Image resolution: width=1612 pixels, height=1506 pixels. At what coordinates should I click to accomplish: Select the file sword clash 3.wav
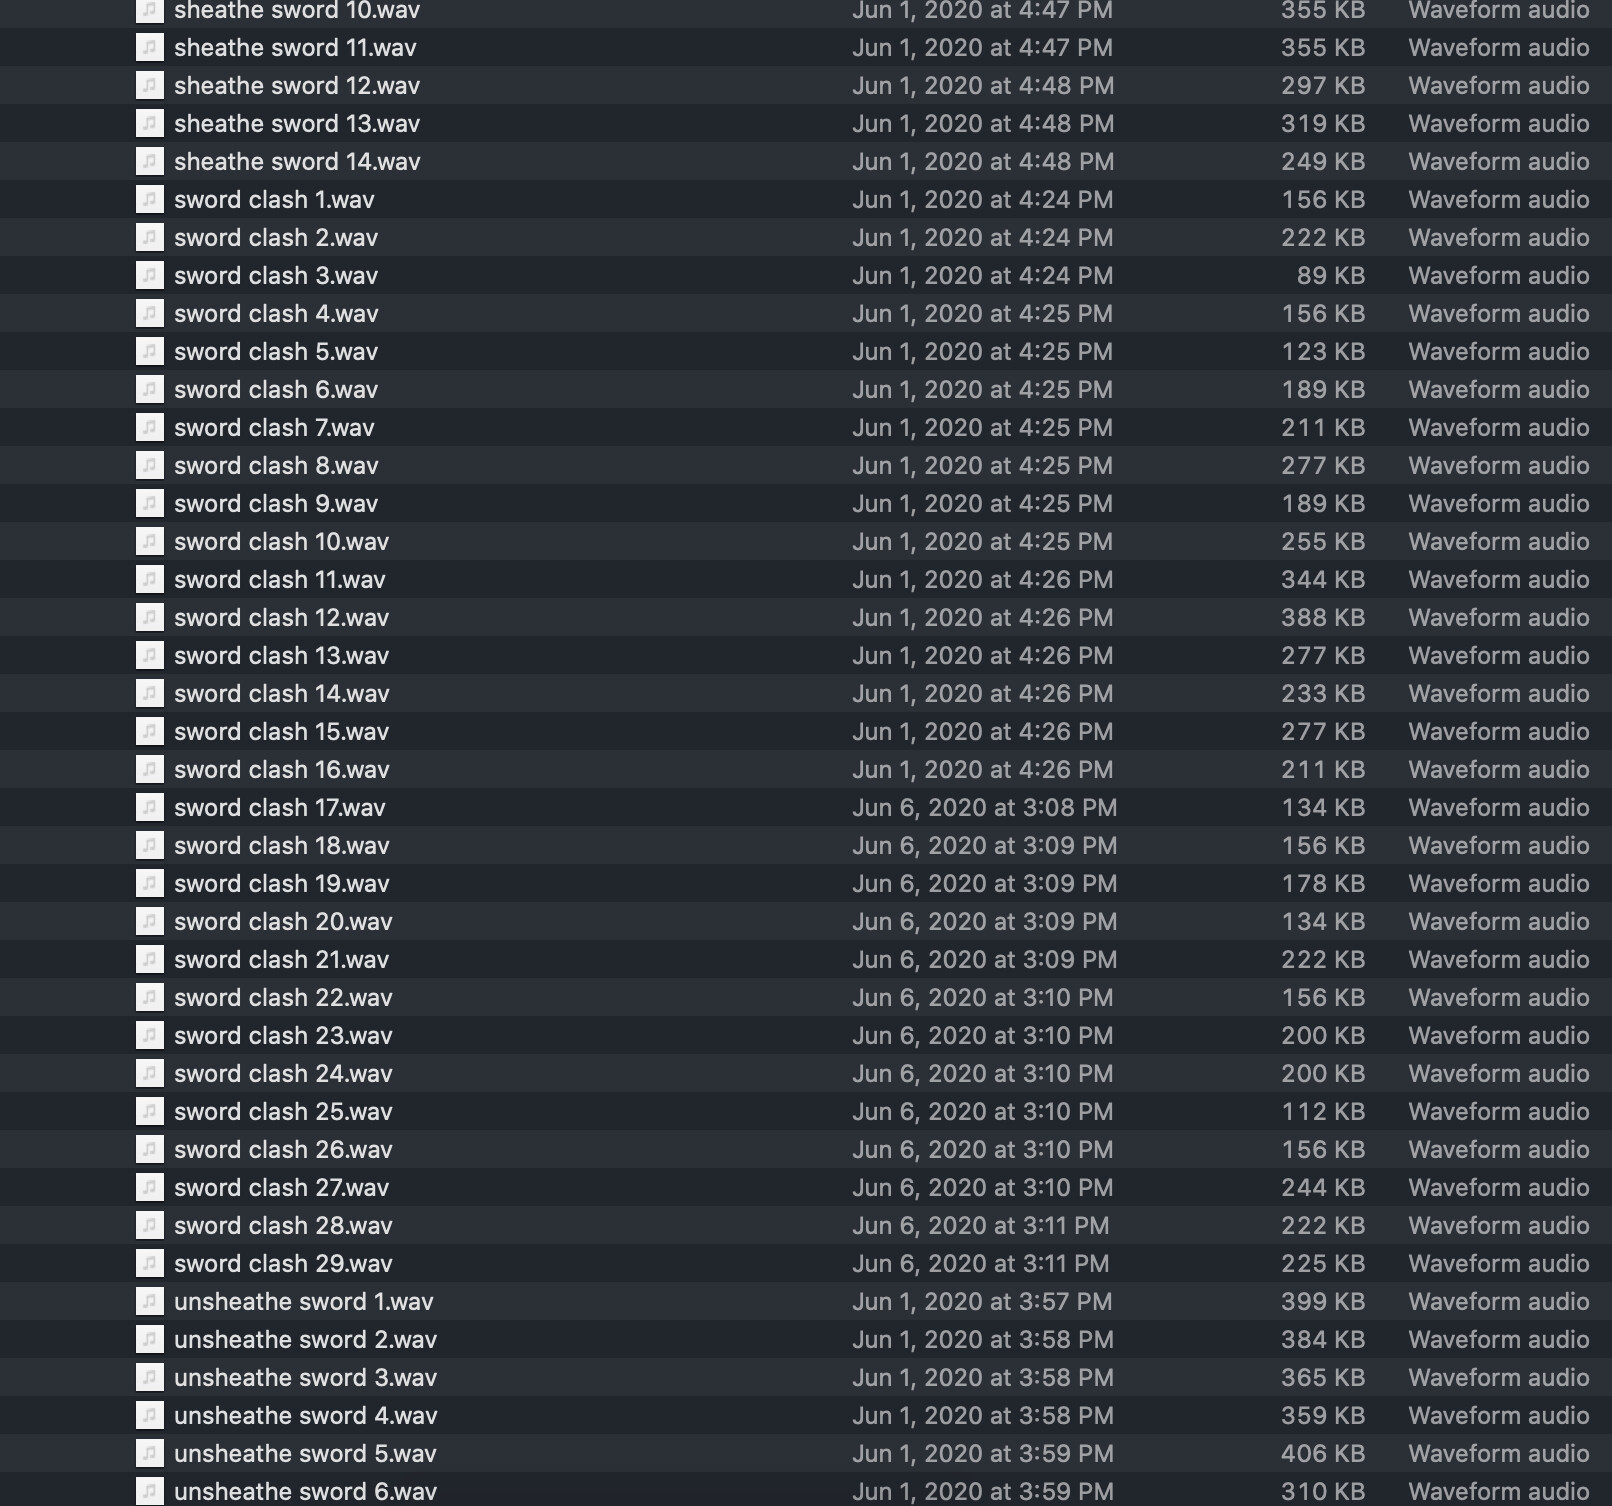(276, 275)
